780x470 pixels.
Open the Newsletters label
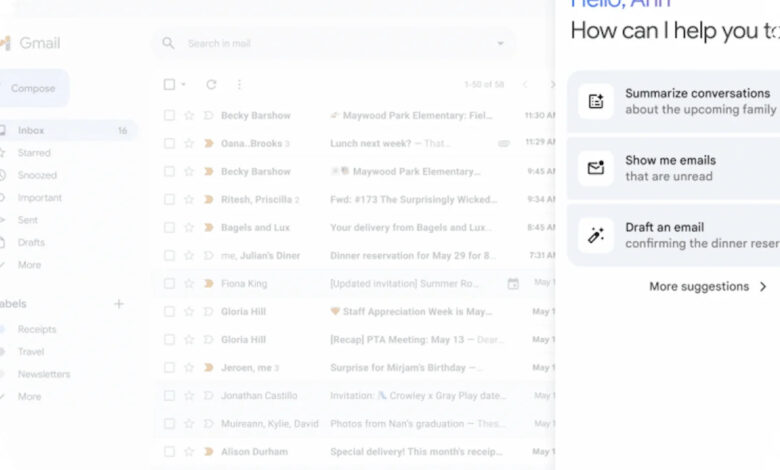[44, 374]
